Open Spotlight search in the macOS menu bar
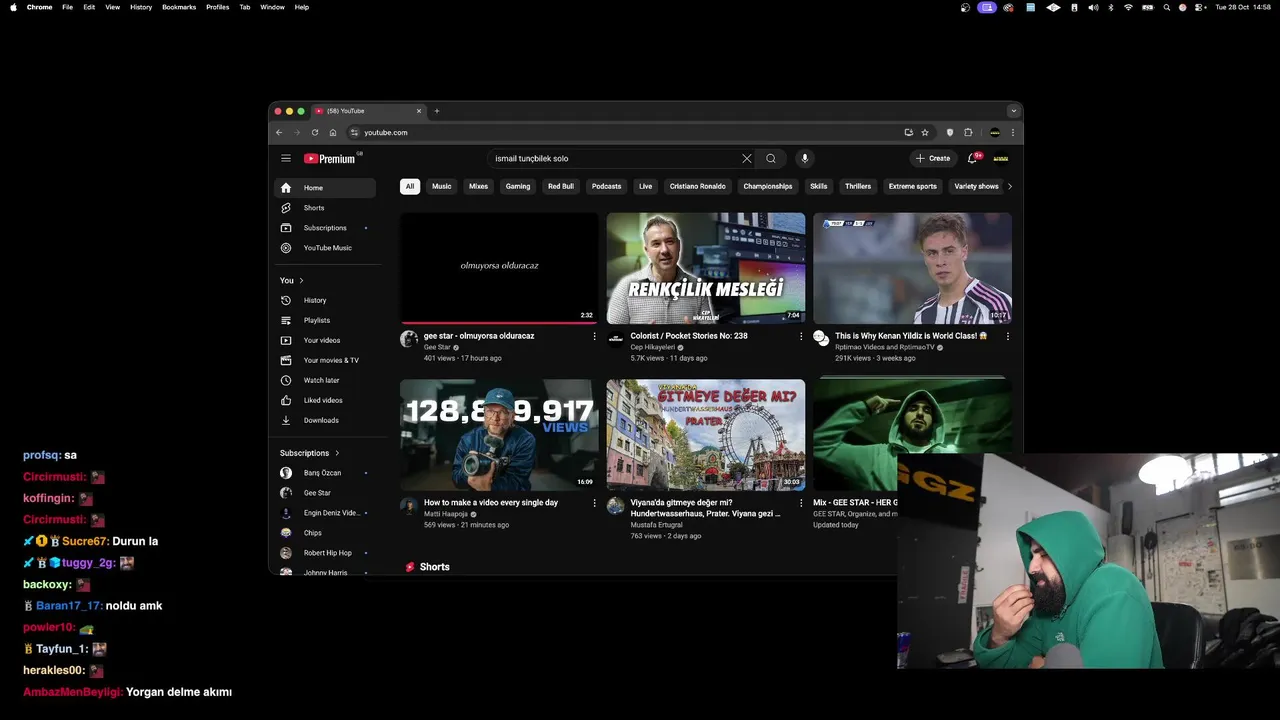The image size is (1280, 720). tap(1166, 7)
